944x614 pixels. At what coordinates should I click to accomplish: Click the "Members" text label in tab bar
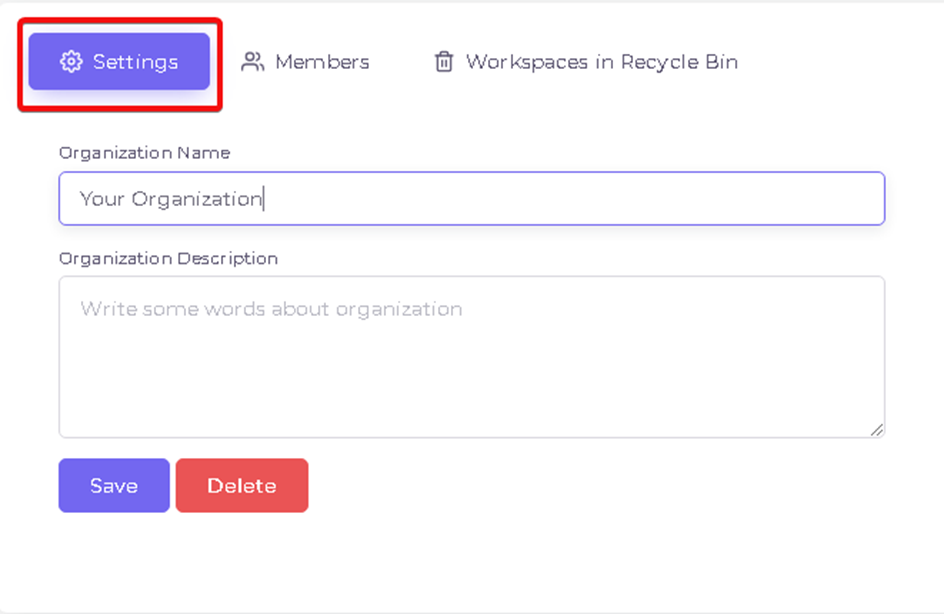click(322, 61)
